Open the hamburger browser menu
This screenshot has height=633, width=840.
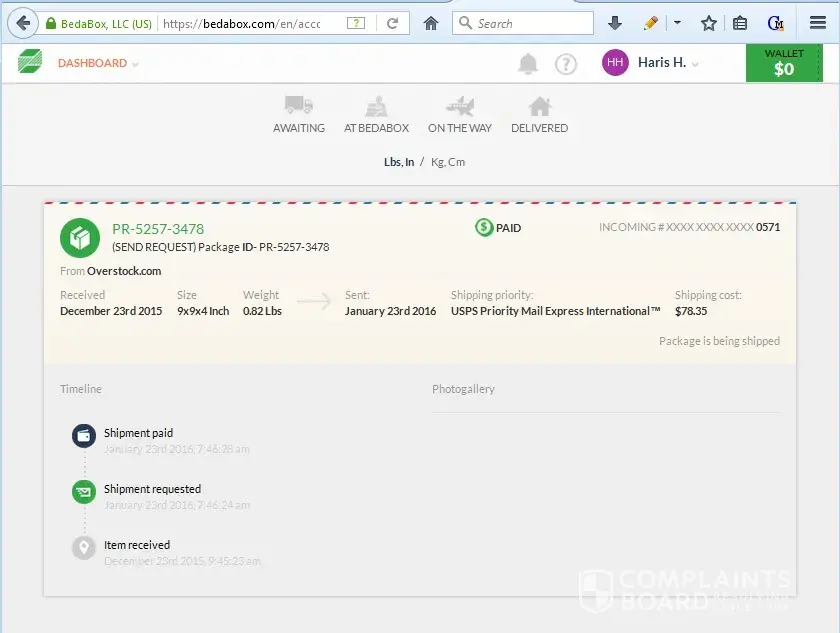coord(818,23)
